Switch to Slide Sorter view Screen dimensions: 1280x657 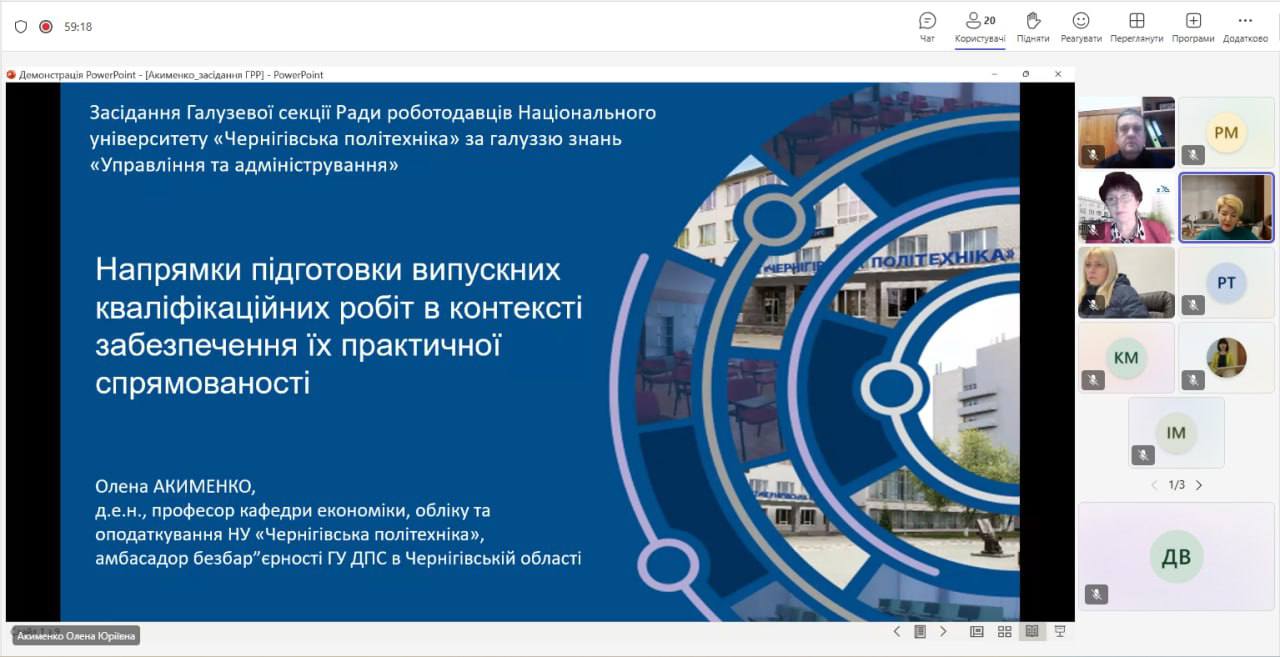(x=1004, y=631)
